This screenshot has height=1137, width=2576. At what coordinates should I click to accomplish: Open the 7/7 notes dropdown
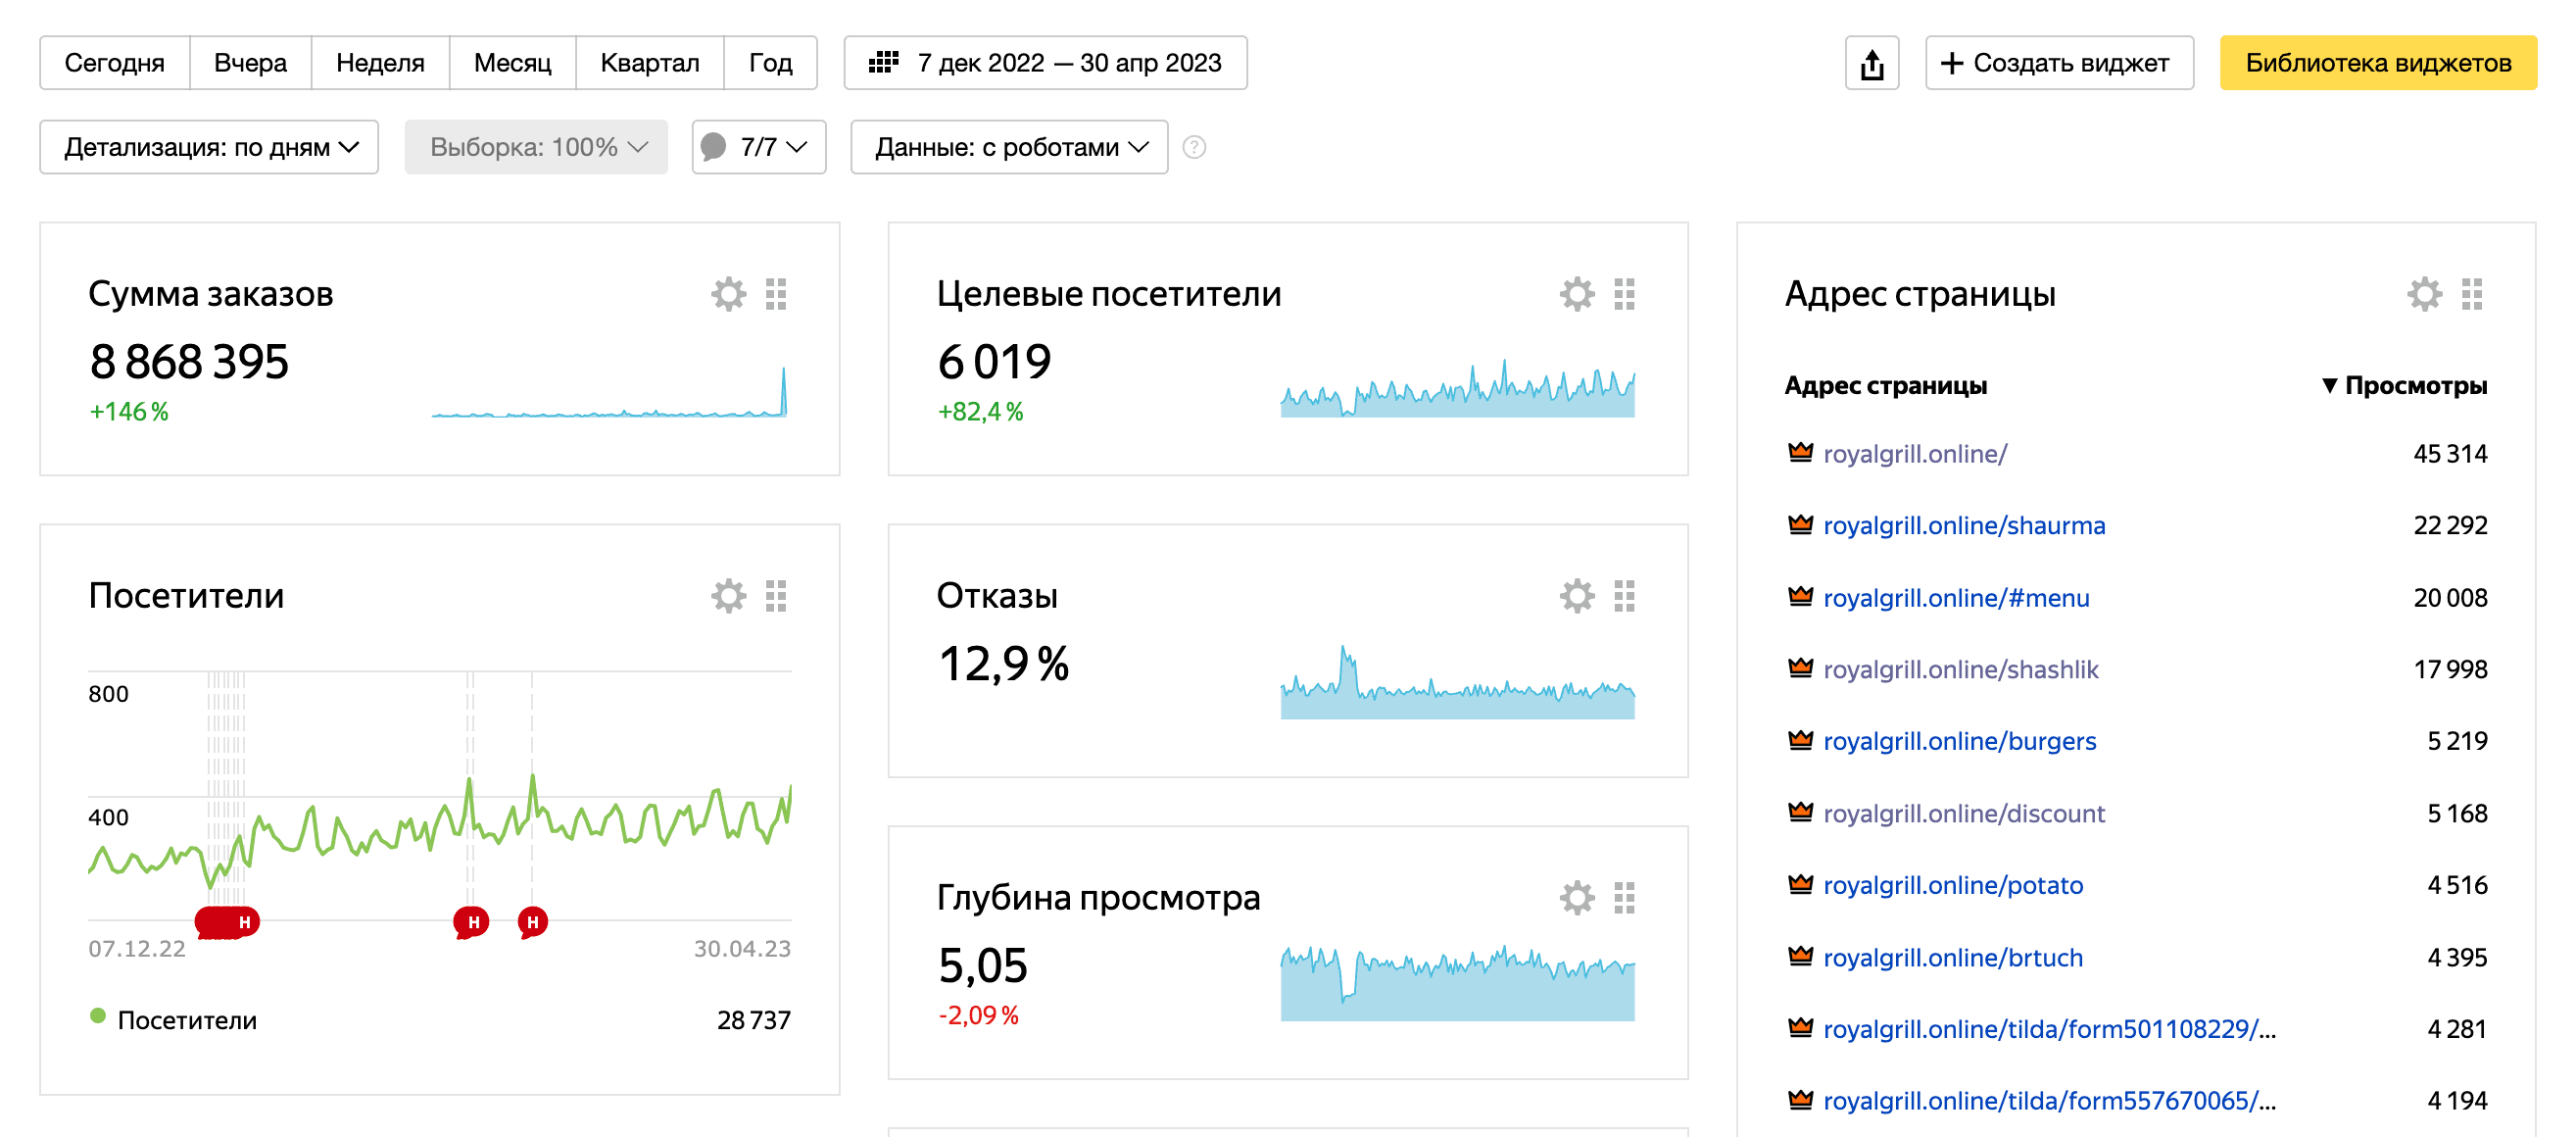759,147
